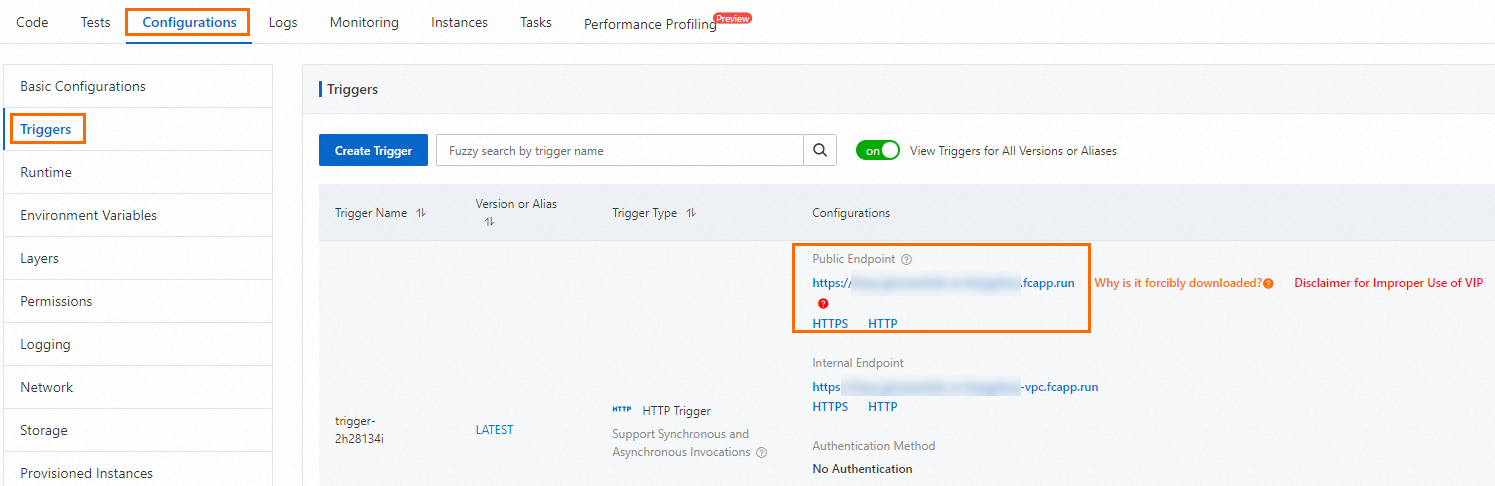Click Public Endpoint help icon
This screenshot has height=486, width=1495.
pos(907,260)
